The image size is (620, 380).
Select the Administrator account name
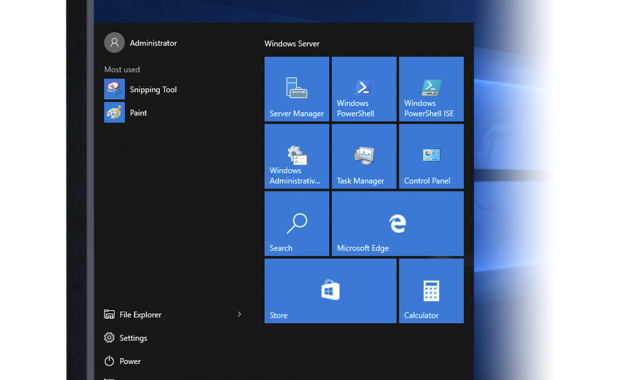pyautogui.click(x=153, y=43)
